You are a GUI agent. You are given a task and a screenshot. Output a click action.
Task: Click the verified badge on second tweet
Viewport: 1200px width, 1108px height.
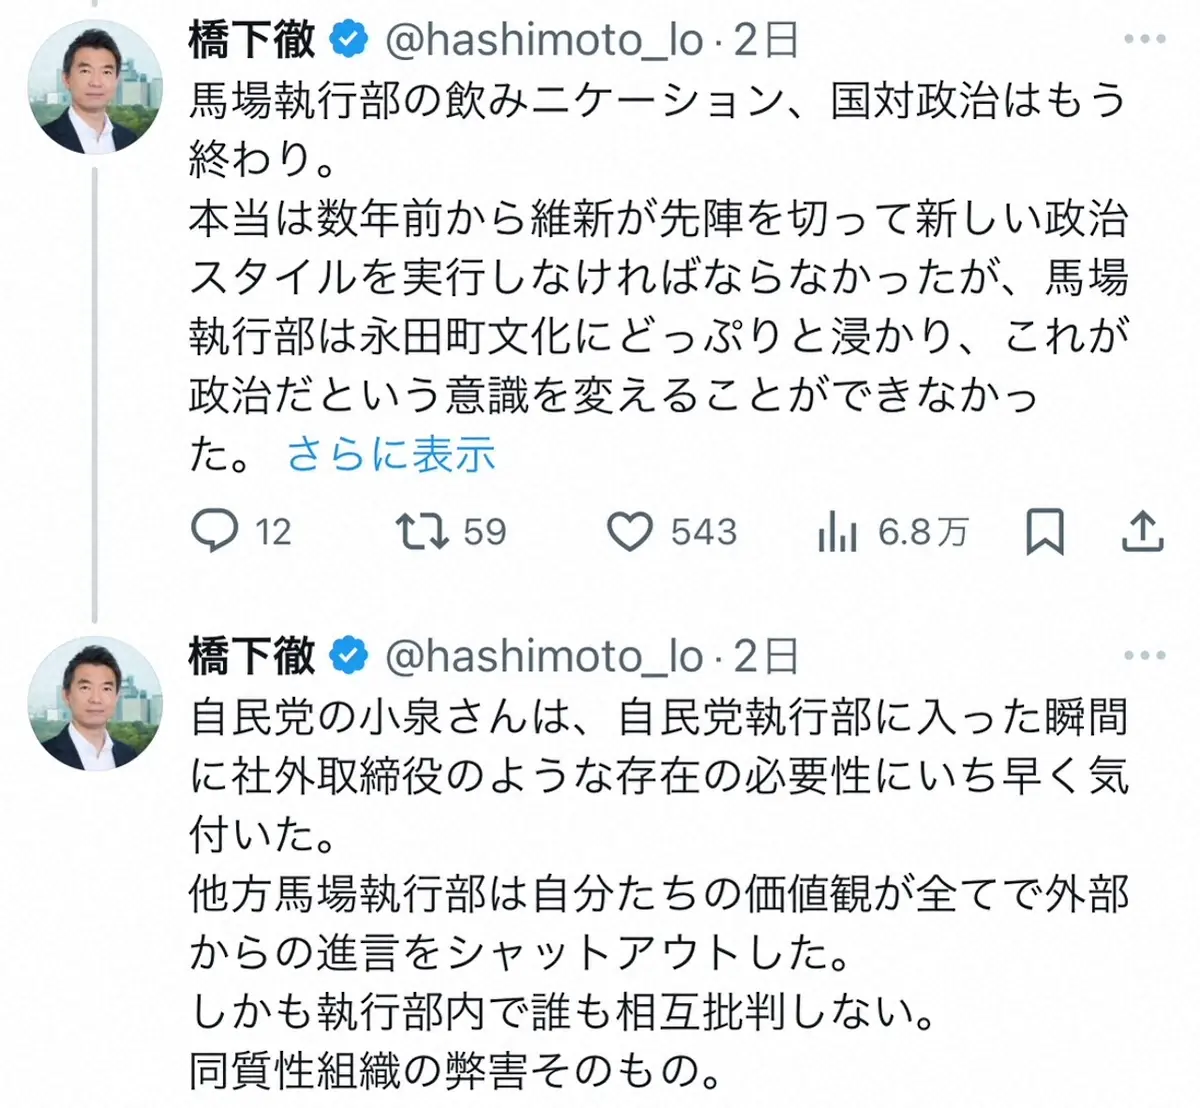point(348,656)
